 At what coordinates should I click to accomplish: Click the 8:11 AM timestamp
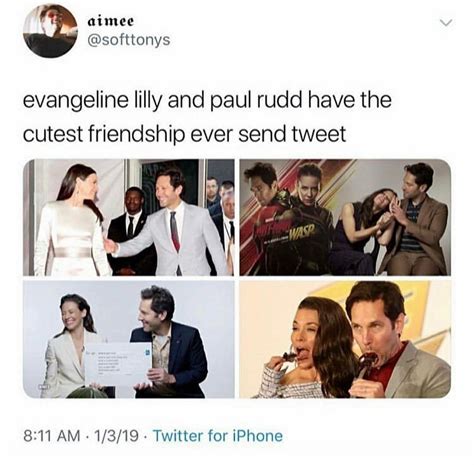52,436
